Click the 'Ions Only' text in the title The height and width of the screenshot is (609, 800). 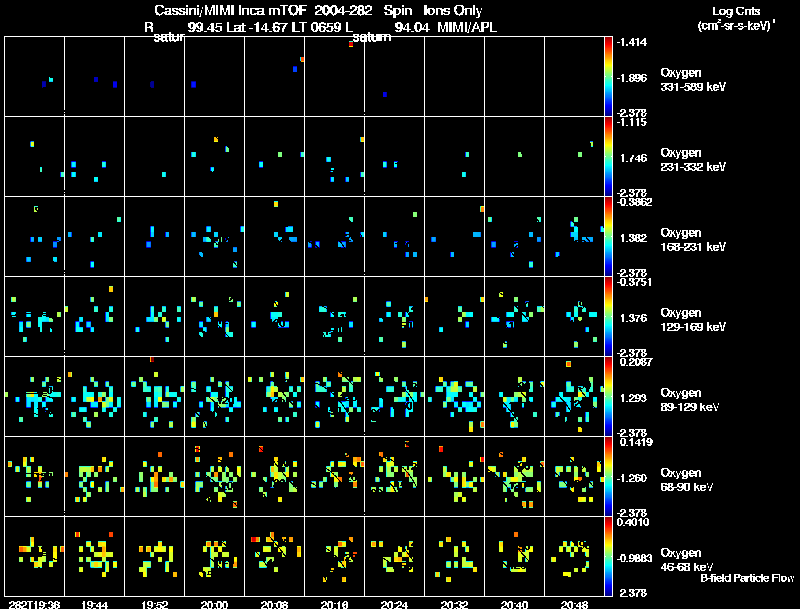click(453, 10)
